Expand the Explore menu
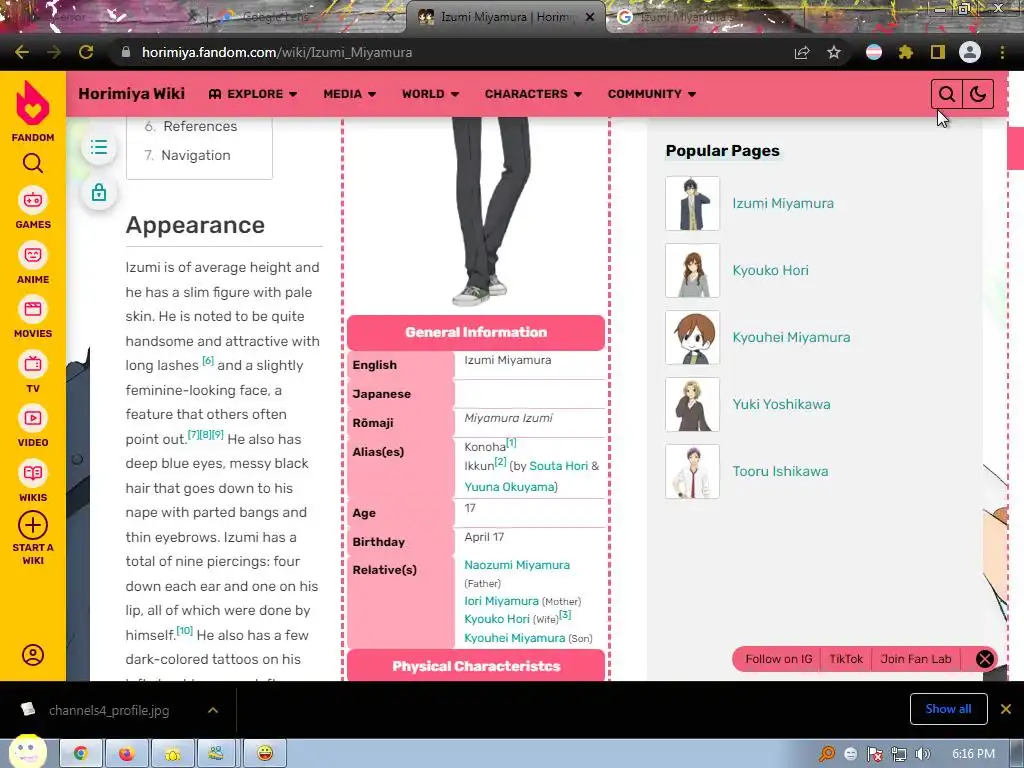1024x768 pixels. tap(253, 94)
